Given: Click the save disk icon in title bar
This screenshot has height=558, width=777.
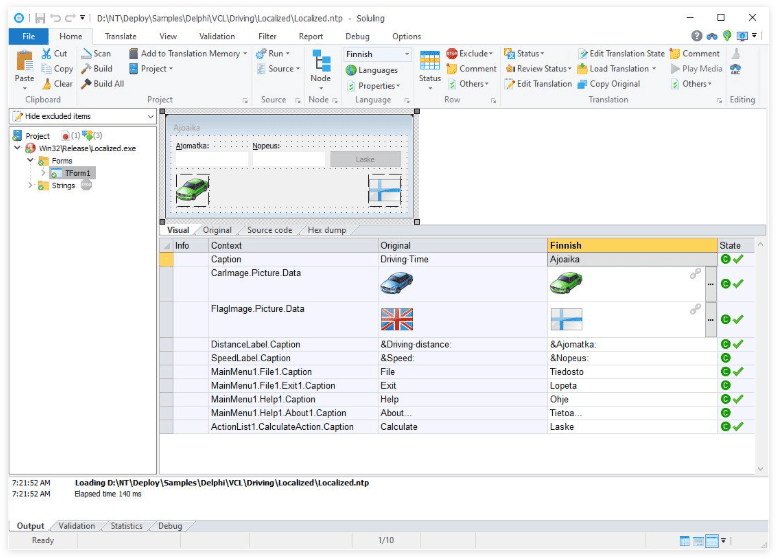Looking at the screenshot, I should coord(40,18).
